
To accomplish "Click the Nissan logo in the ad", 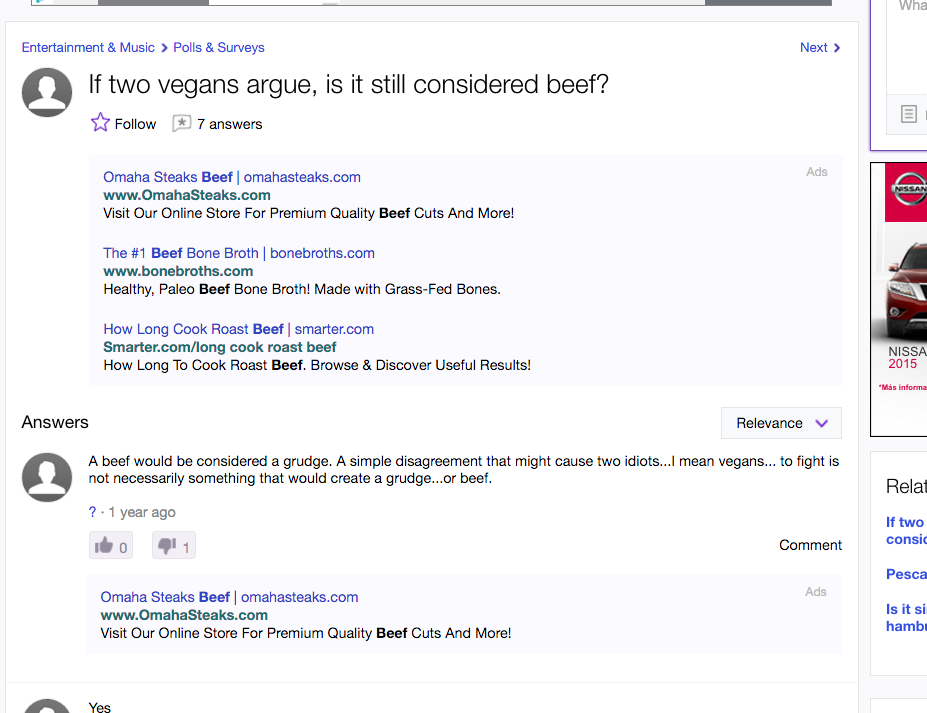I will 909,189.
